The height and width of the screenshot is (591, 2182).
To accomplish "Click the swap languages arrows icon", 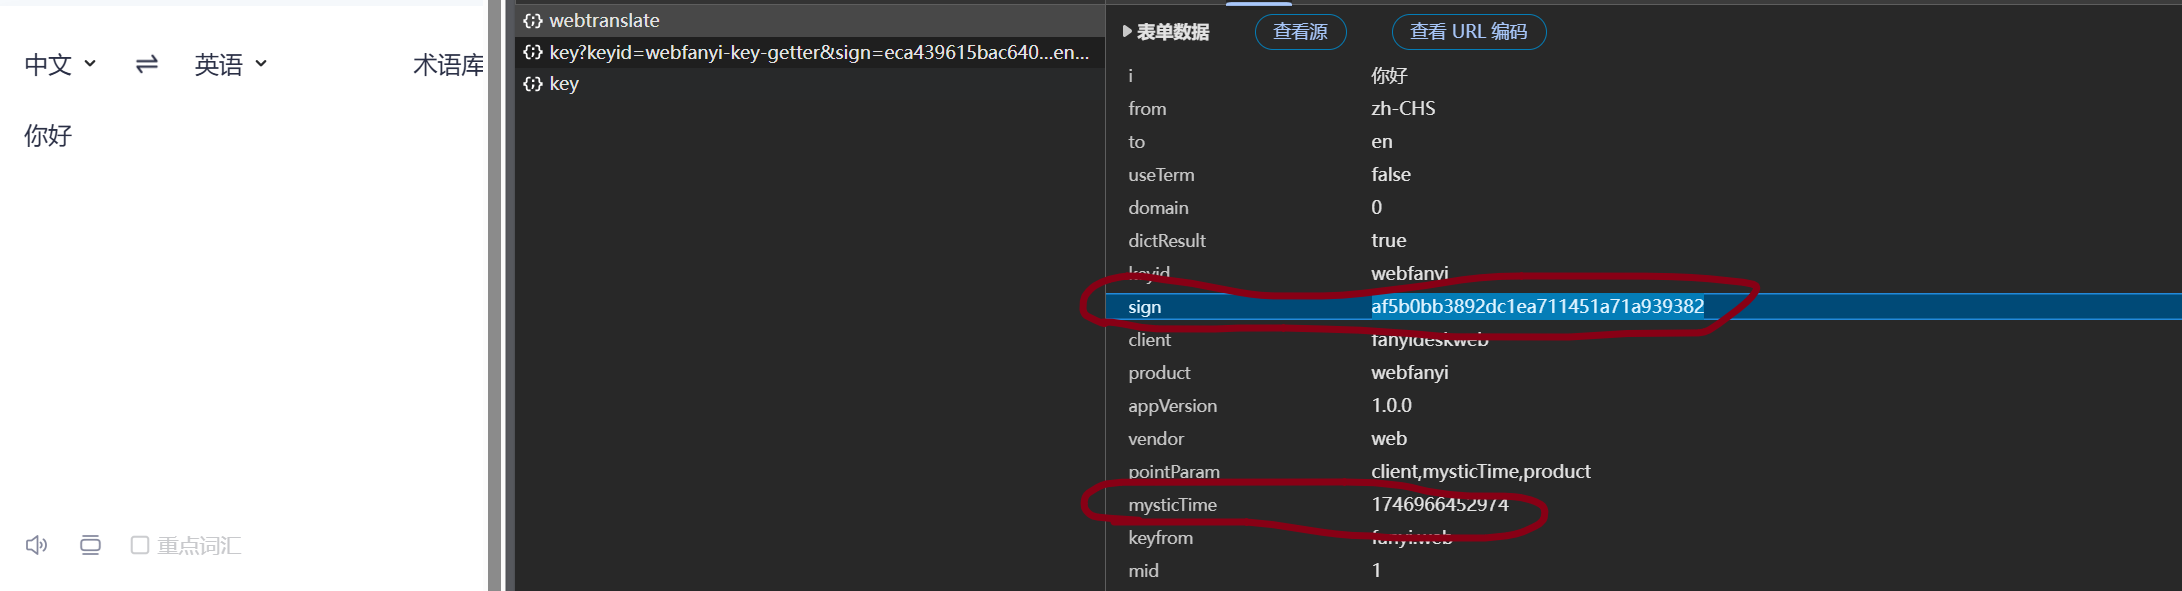I will pyautogui.click(x=147, y=65).
